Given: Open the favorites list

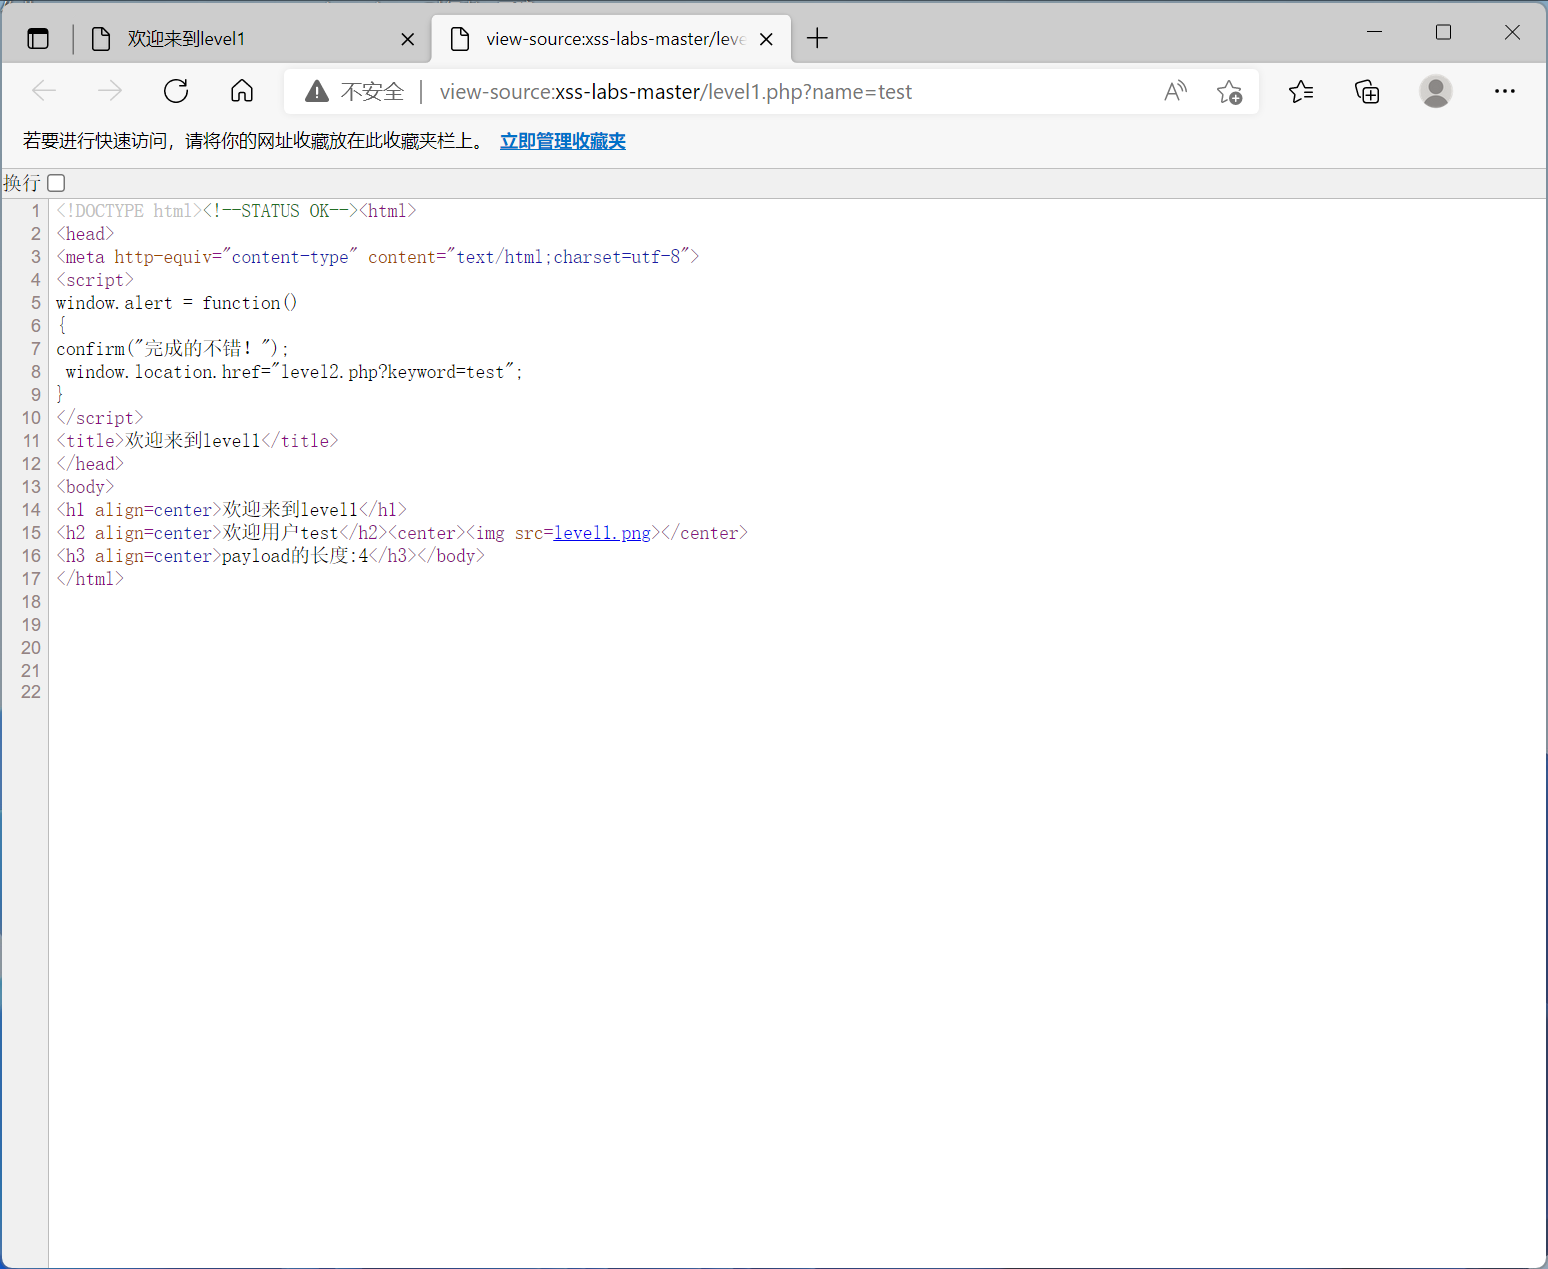Looking at the screenshot, I should point(1301,92).
